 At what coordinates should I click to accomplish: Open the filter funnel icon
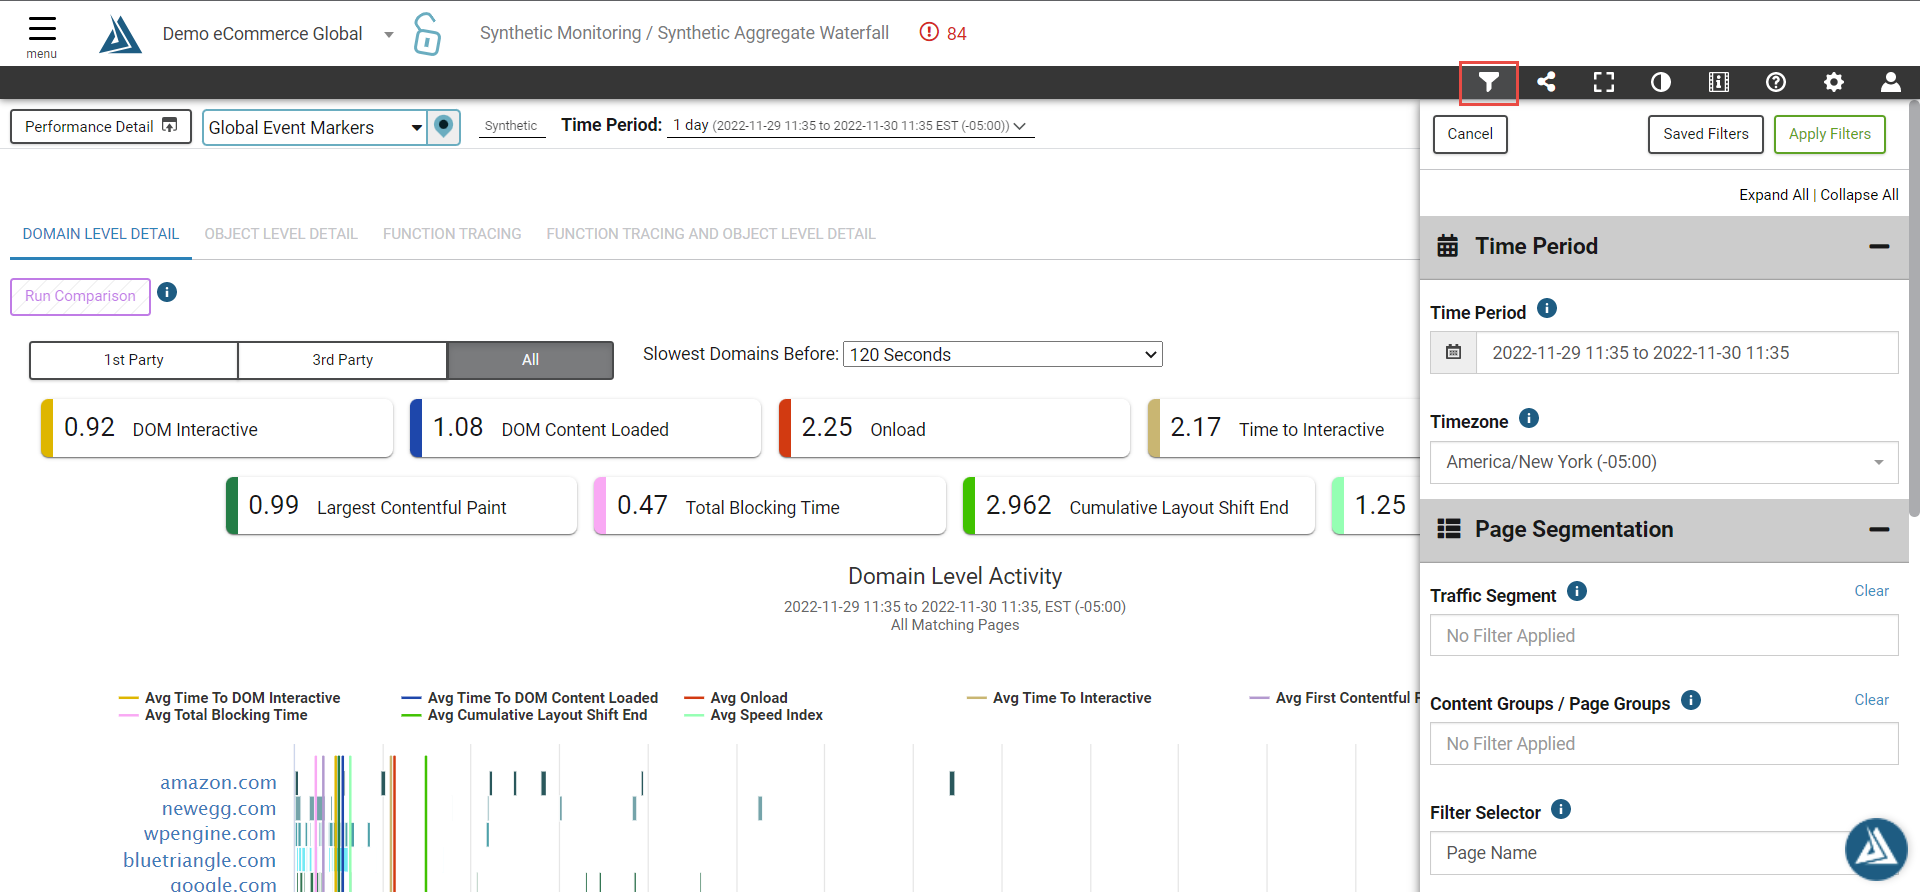point(1489,82)
